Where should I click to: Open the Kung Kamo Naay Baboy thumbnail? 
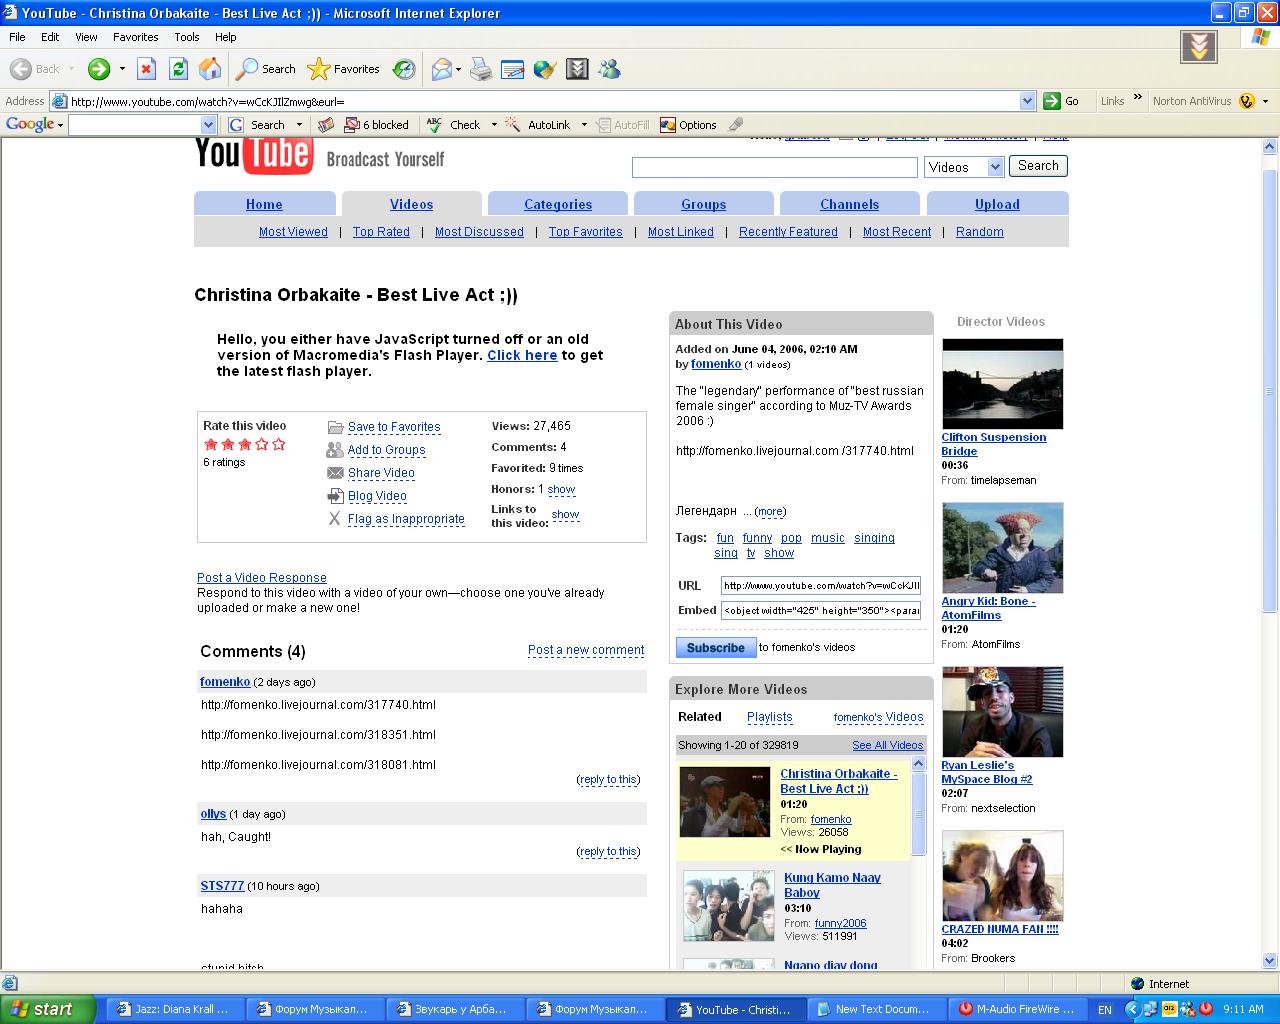click(x=728, y=906)
